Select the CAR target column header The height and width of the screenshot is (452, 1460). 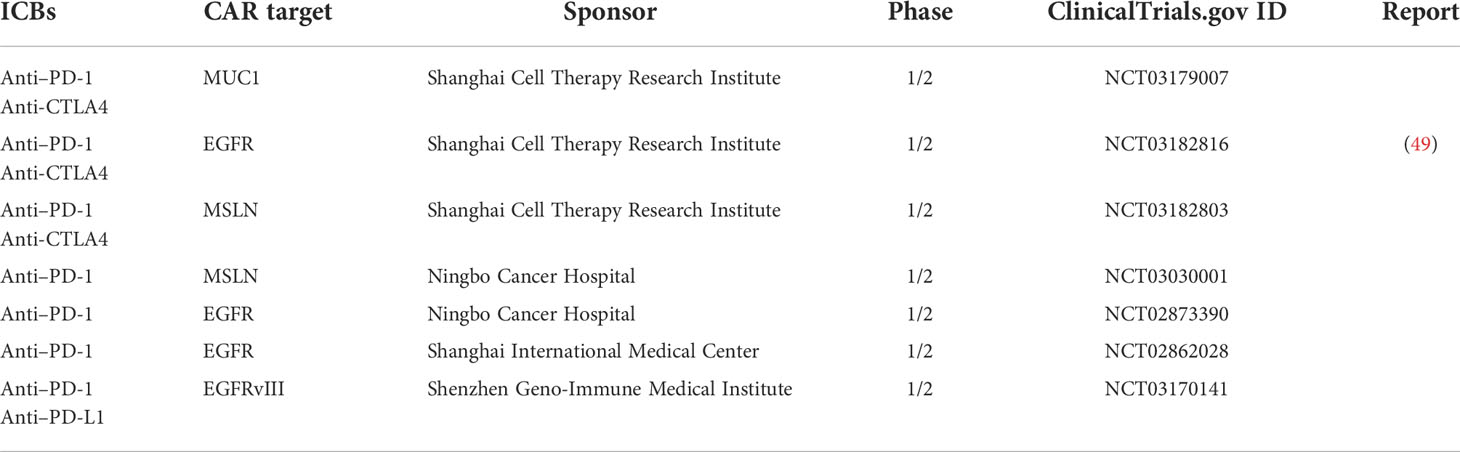[x=266, y=13]
